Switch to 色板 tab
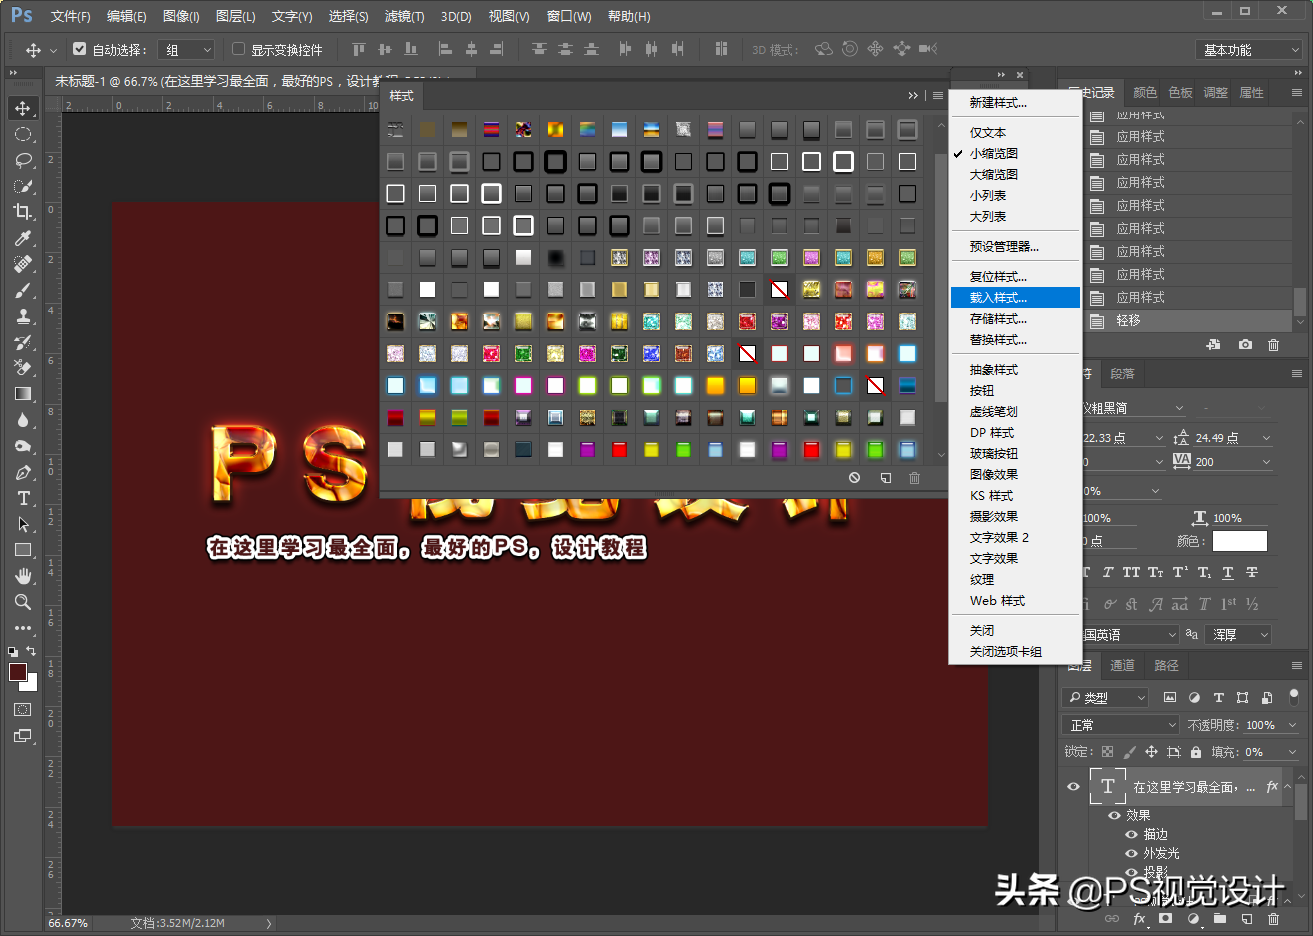This screenshot has width=1313, height=936. 1180,92
